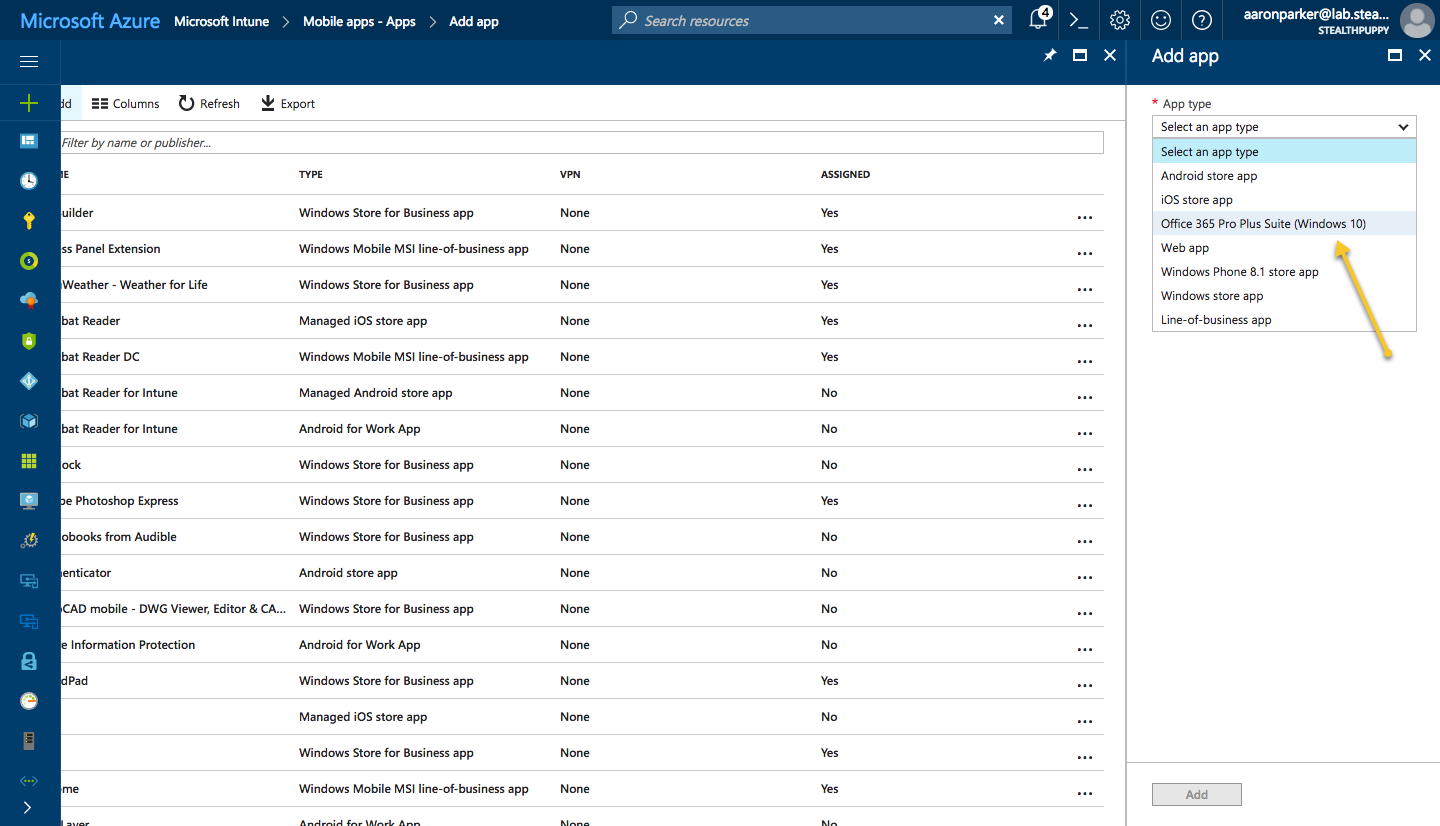The height and width of the screenshot is (826, 1440).
Task: Open ellipsis menu for Reader DC row
Action: pos(1085,361)
